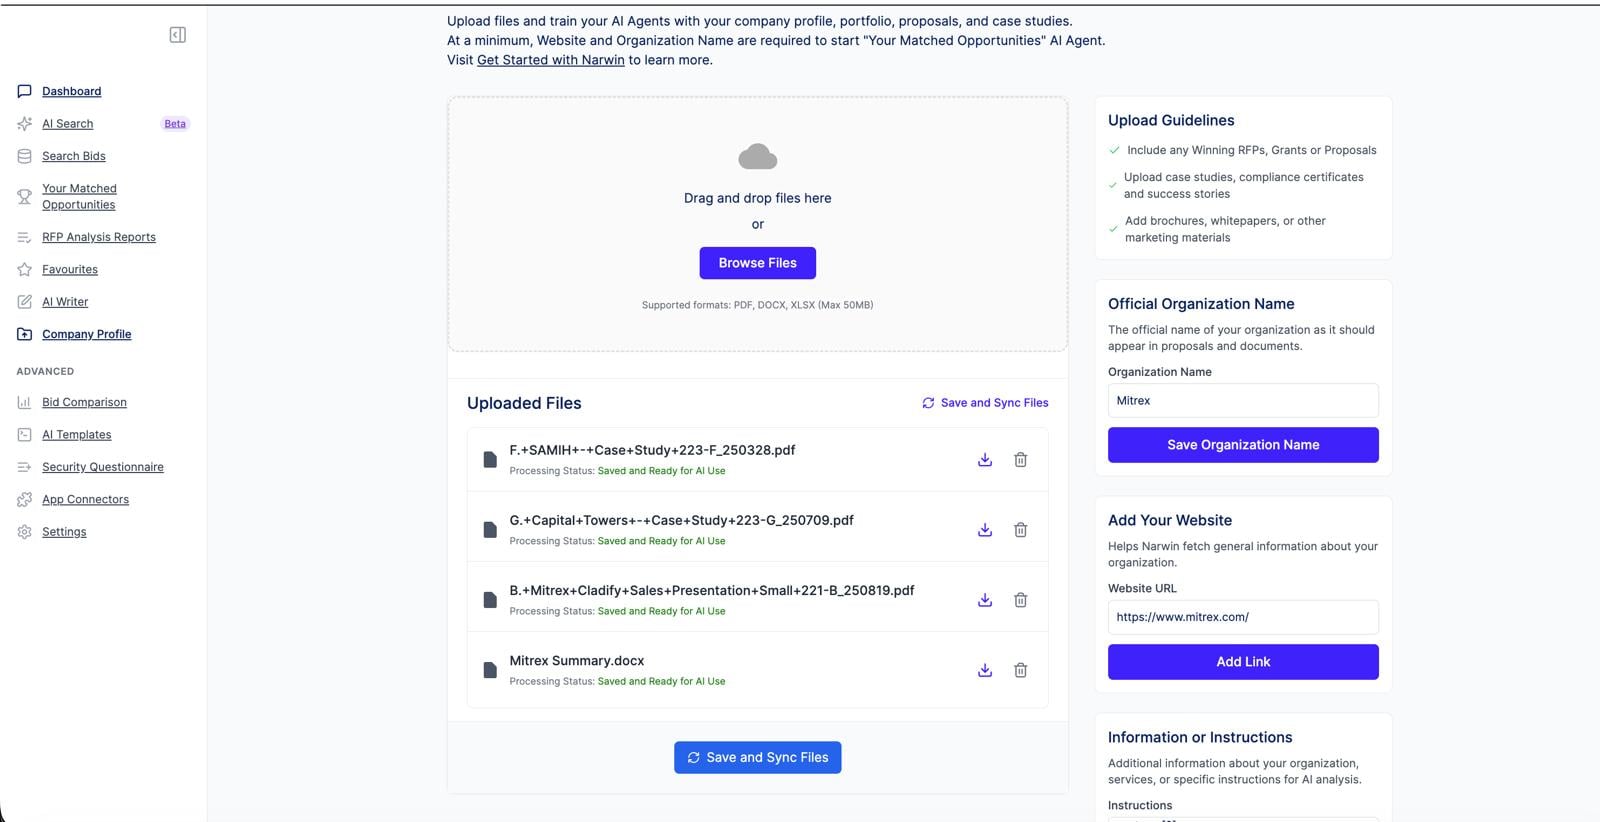
Task: Click the Browse Files button
Action: (757, 263)
